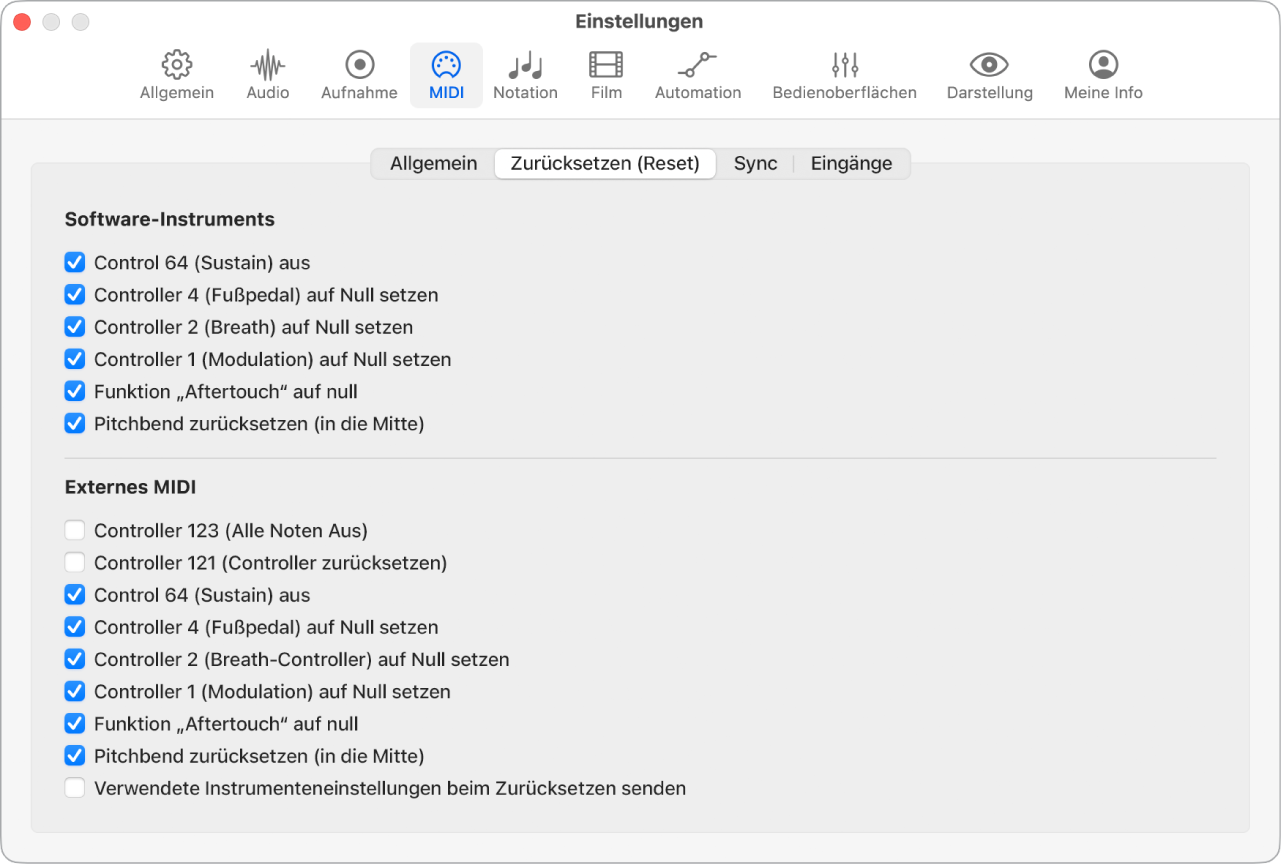Image resolution: width=1282 pixels, height=865 pixels.
Task: Select the Aufnahme settings icon
Action: point(358,74)
